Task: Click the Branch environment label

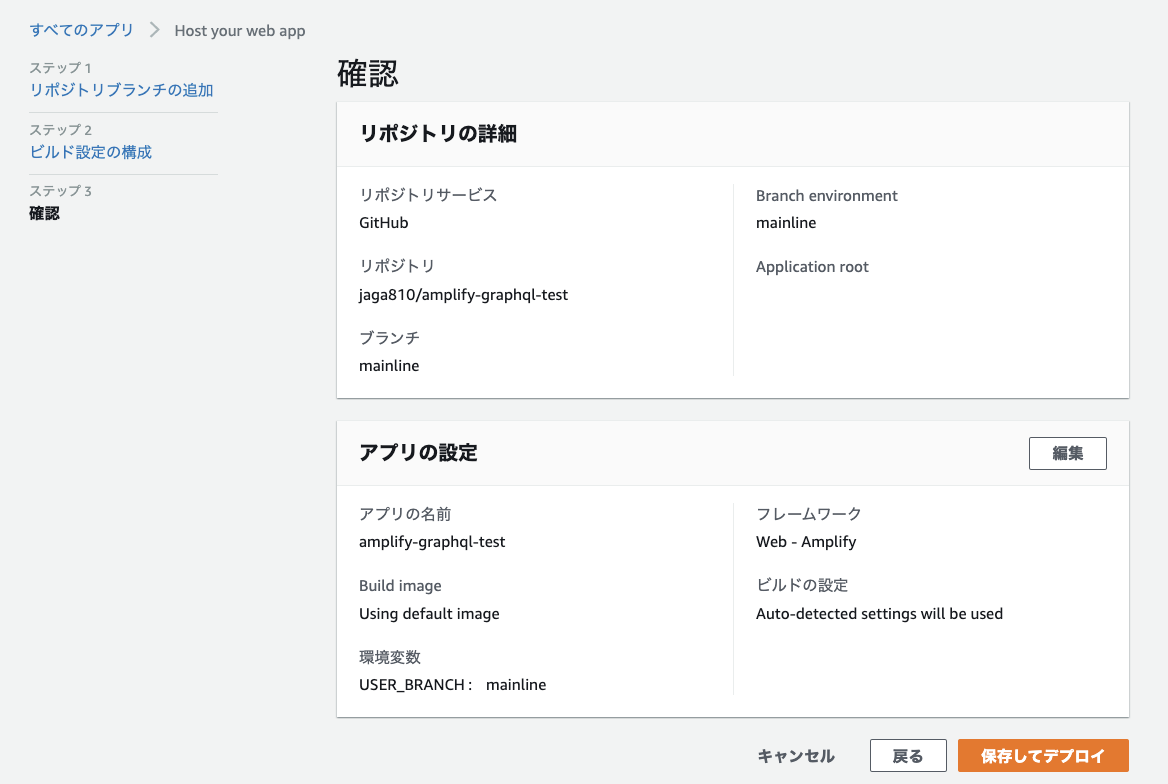Action: (x=827, y=196)
